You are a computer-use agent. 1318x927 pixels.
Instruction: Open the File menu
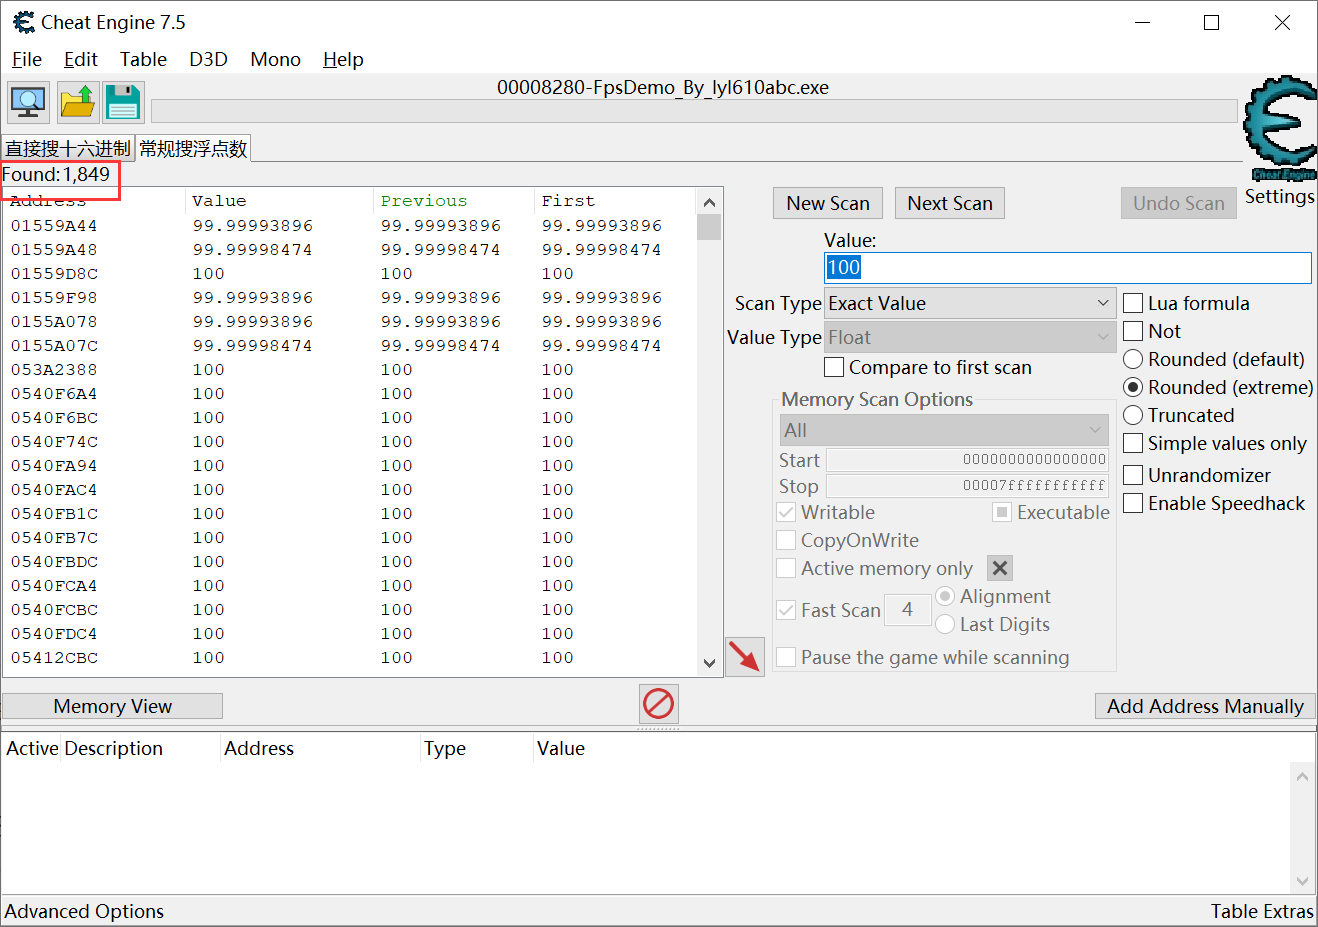point(27,59)
